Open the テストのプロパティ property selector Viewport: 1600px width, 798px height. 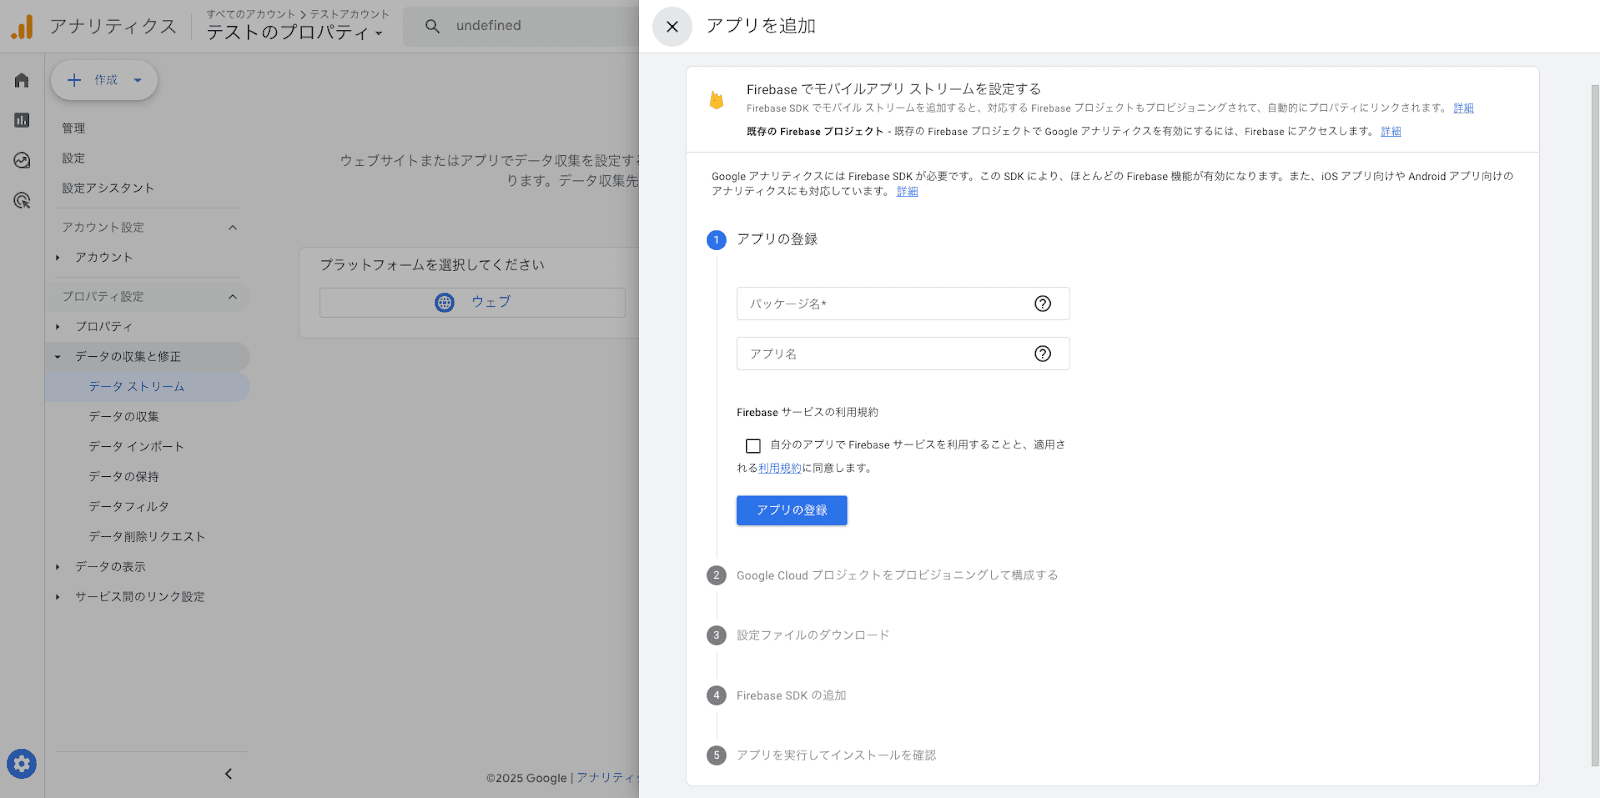[295, 32]
